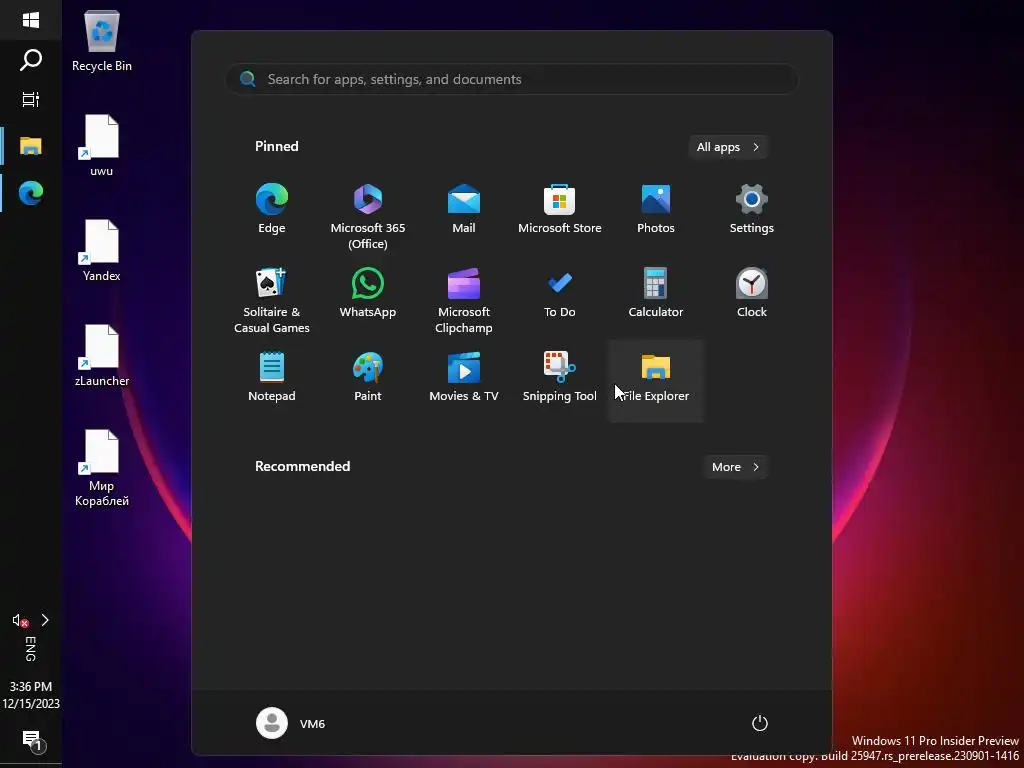Open File Explorer from the taskbar
This screenshot has width=1024, height=768.
click(31, 146)
